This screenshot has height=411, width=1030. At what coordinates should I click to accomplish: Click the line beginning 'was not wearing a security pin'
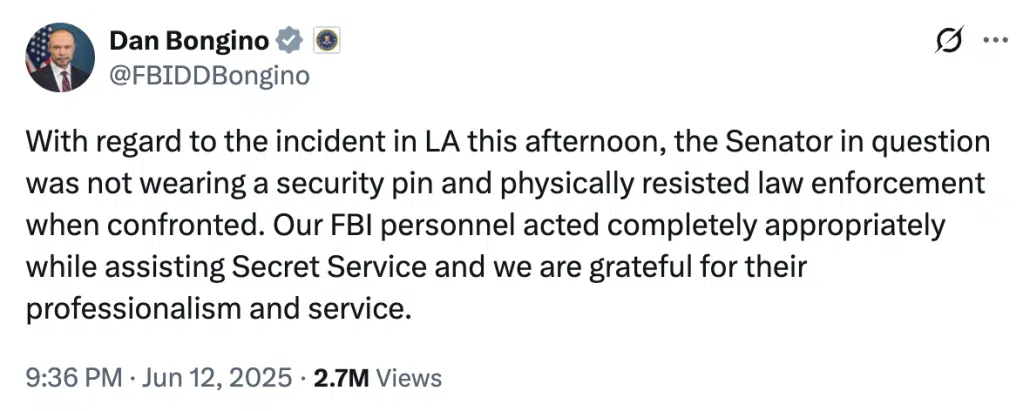point(506,184)
